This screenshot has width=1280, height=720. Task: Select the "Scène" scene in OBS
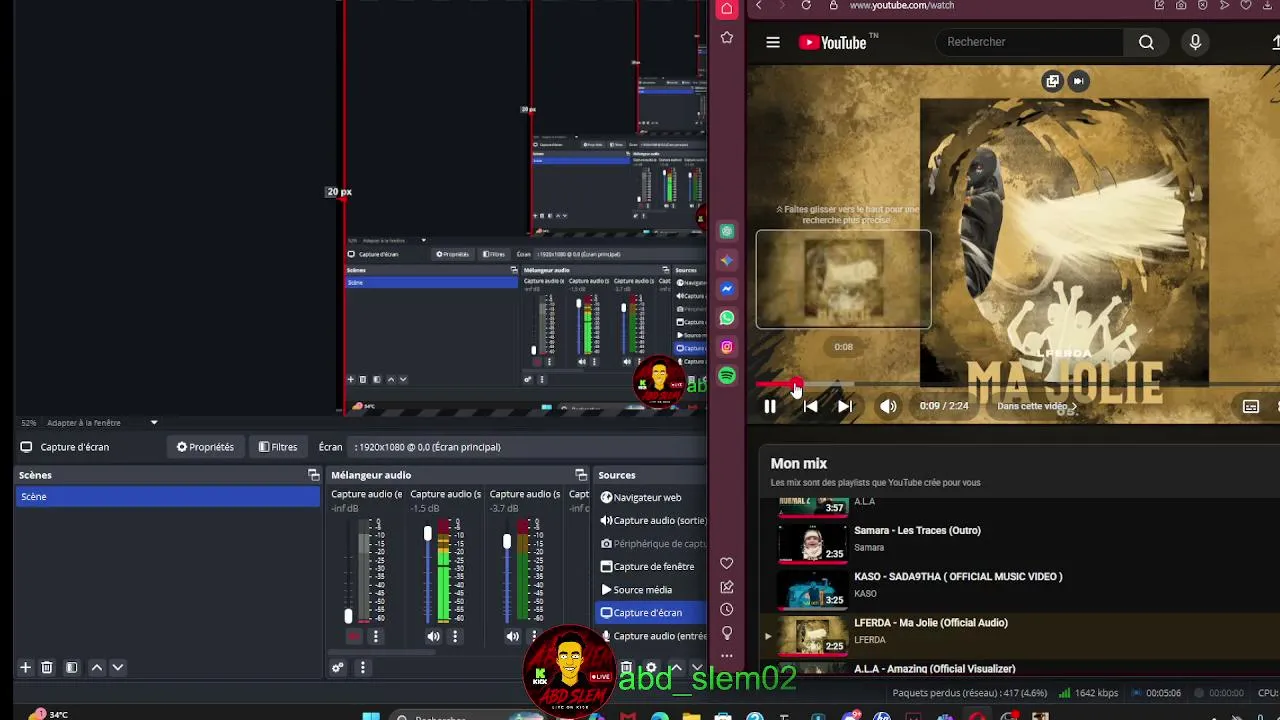coord(168,497)
